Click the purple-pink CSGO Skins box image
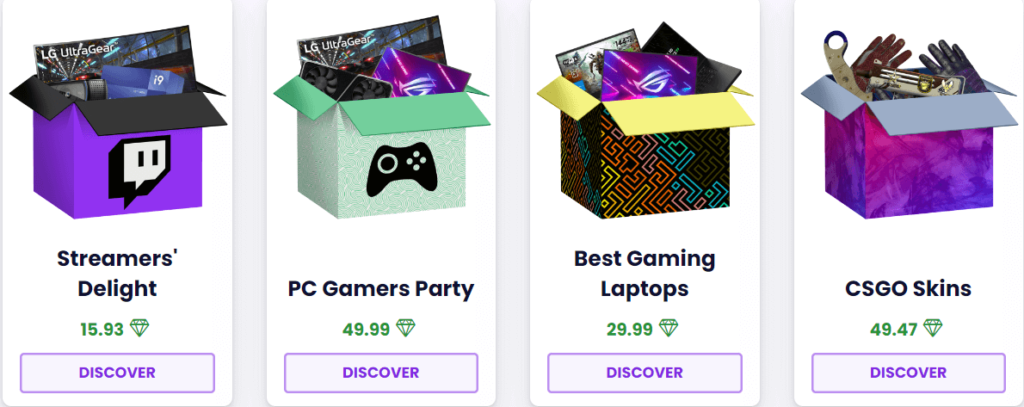The height and width of the screenshot is (407, 1024). [x=908, y=124]
